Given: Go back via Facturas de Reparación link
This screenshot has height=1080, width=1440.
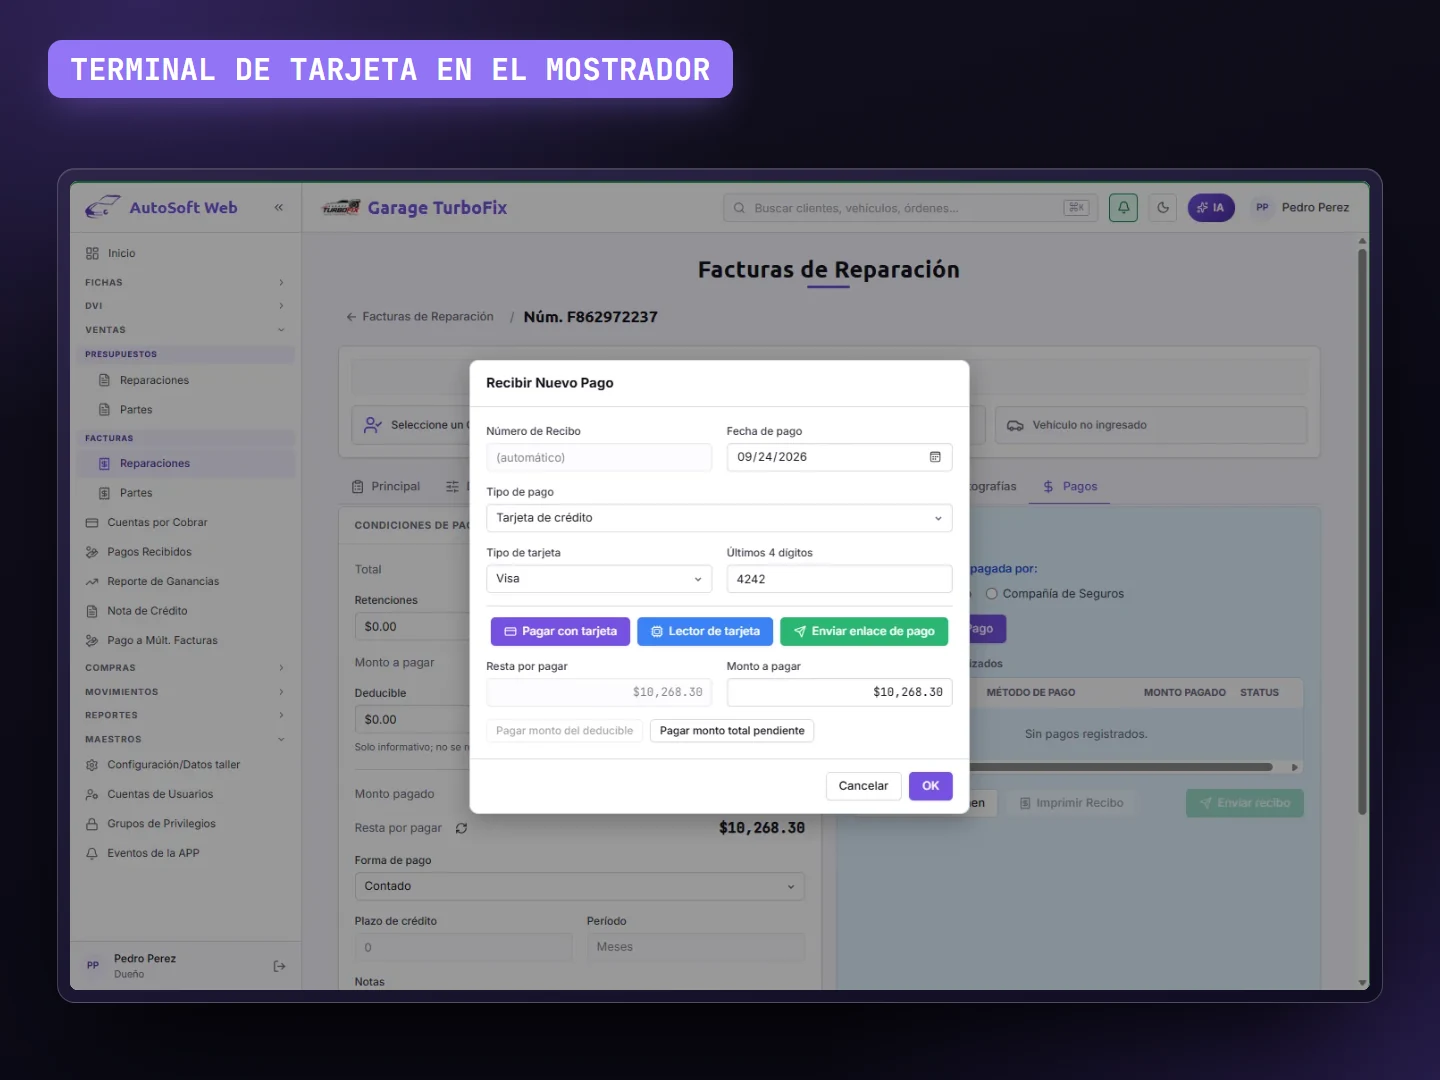Looking at the screenshot, I should click(420, 317).
